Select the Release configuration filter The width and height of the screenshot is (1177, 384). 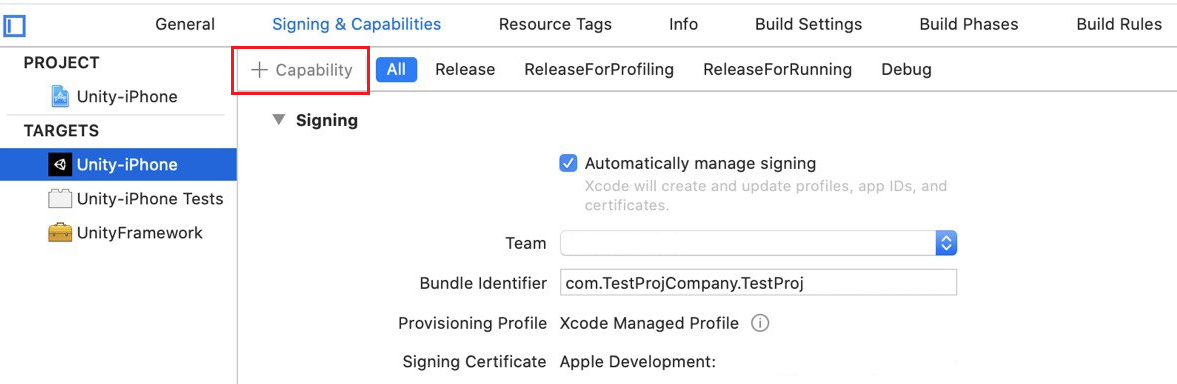click(x=465, y=70)
